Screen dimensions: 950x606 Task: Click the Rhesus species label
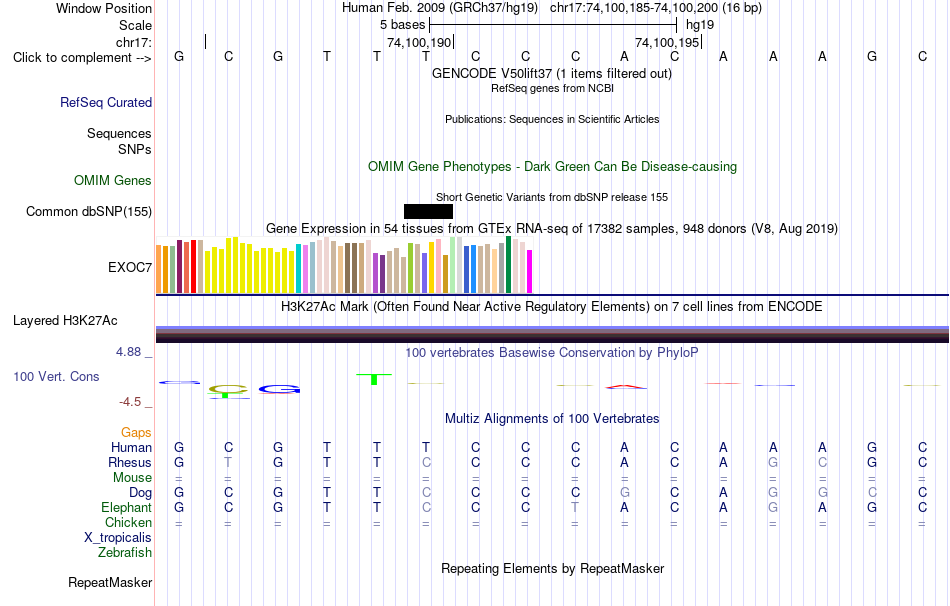click(x=130, y=463)
